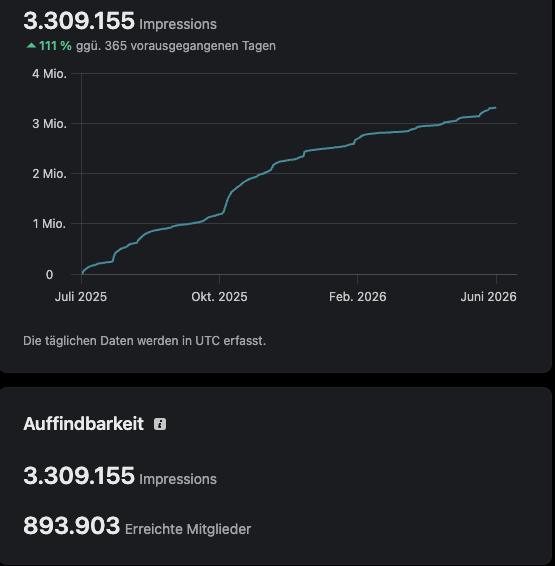Screen dimensions: 555x566
Task: Click the 4 Mio. axis label
Action: [x=49, y=74]
